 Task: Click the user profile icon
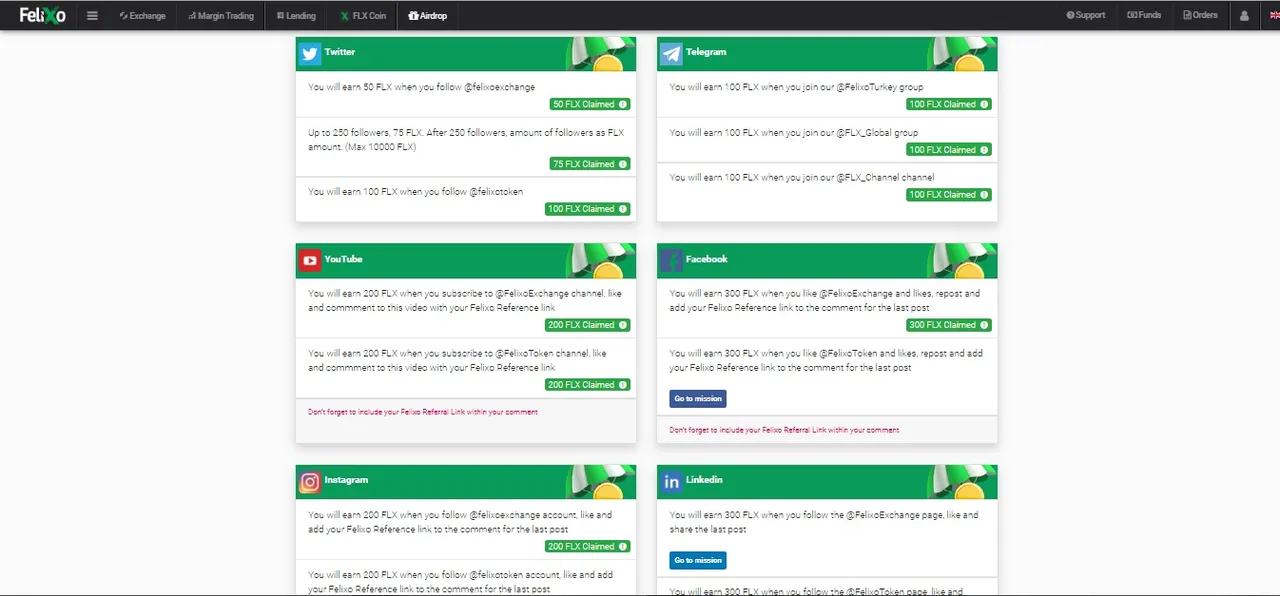click(x=1244, y=16)
